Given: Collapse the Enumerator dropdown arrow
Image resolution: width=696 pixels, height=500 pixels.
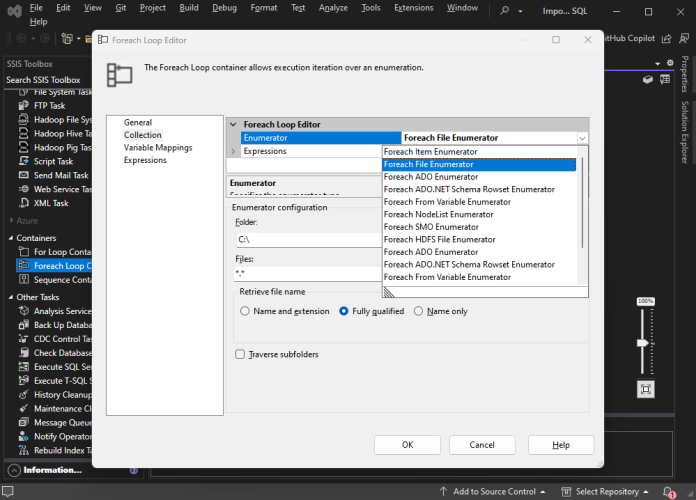Looking at the screenshot, I should click(581, 138).
